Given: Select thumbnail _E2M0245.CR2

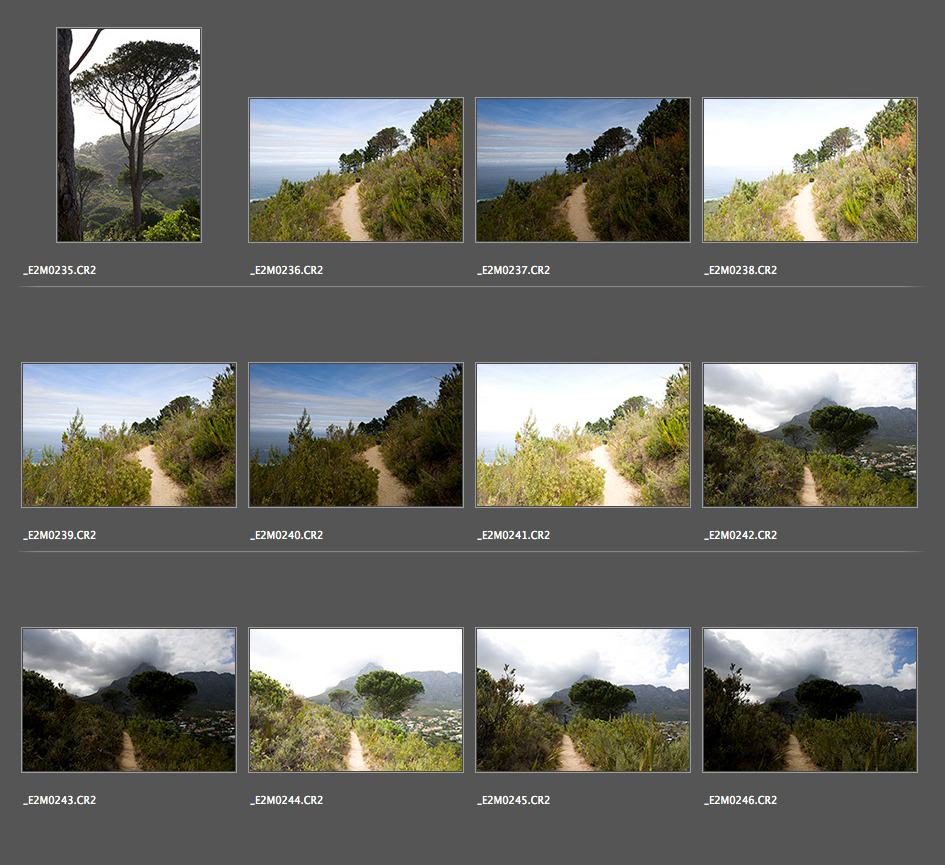Looking at the screenshot, I should (583, 700).
